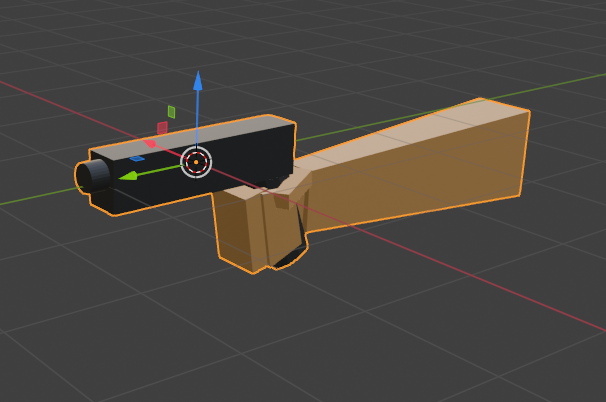Click the green plane handle of the gizmo

click(x=172, y=112)
